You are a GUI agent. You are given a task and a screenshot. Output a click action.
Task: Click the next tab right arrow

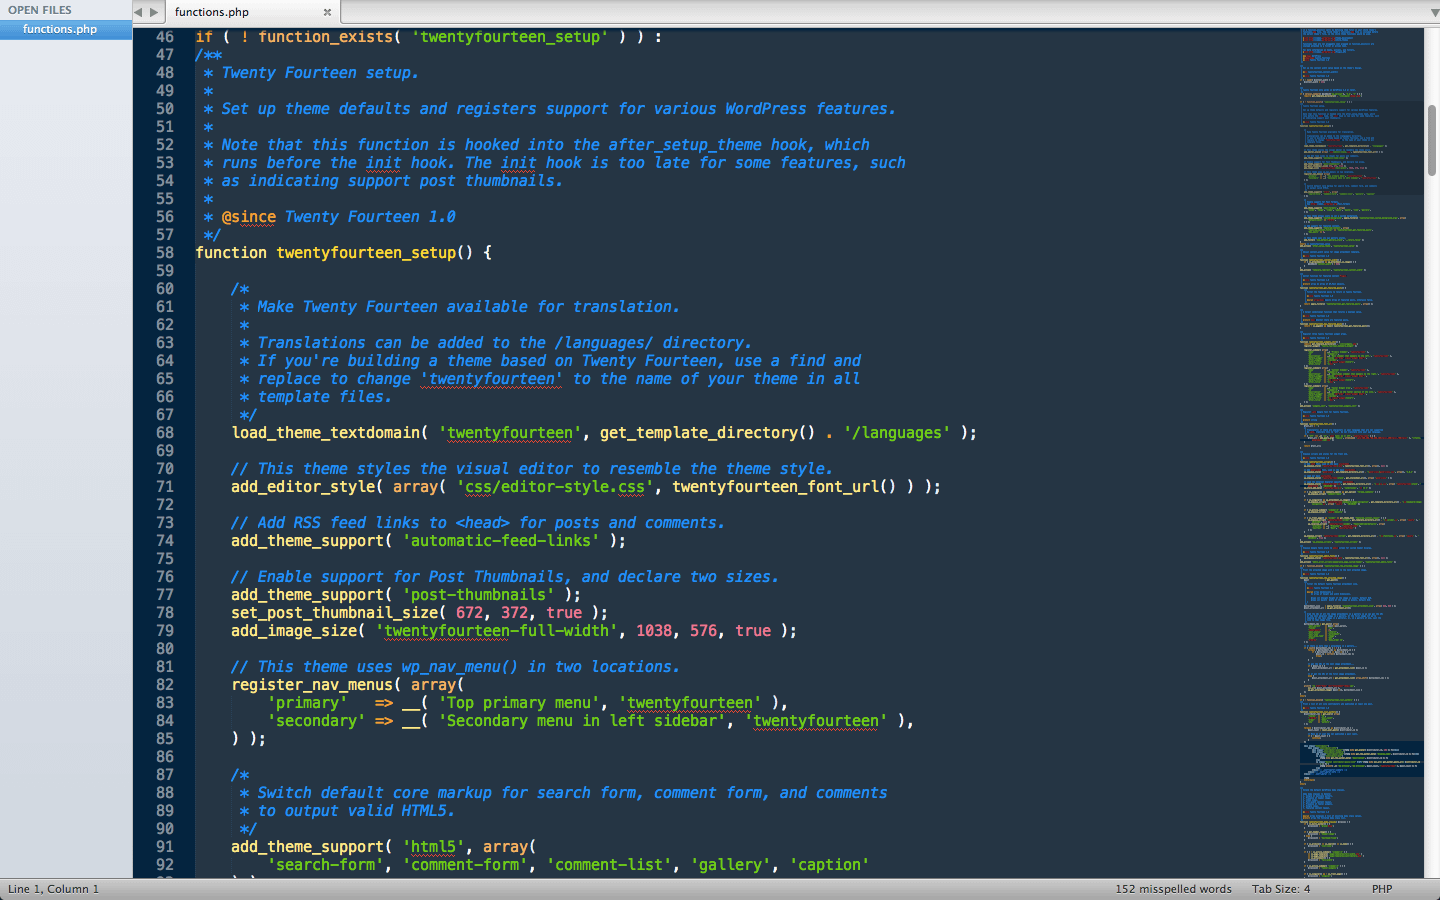pyautogui.click(x=154, y=12)
